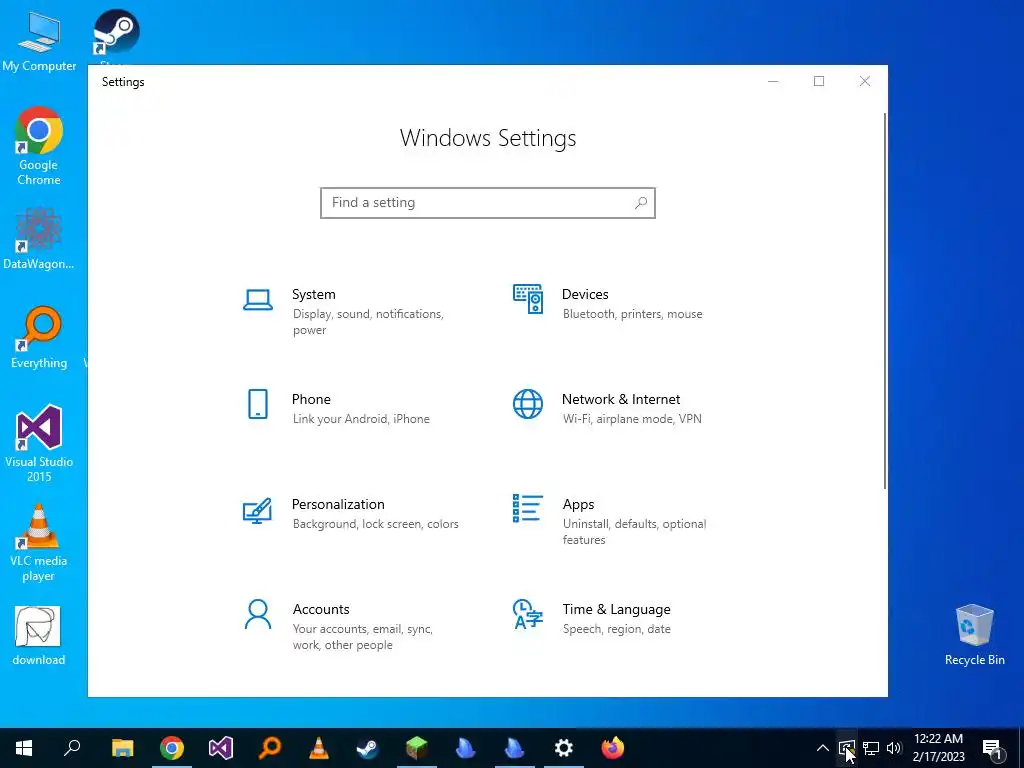This screenshot has height=768, width=1024.
Task: Click "Background, lock screen, colors" description
Action: (x=376, y=524)
